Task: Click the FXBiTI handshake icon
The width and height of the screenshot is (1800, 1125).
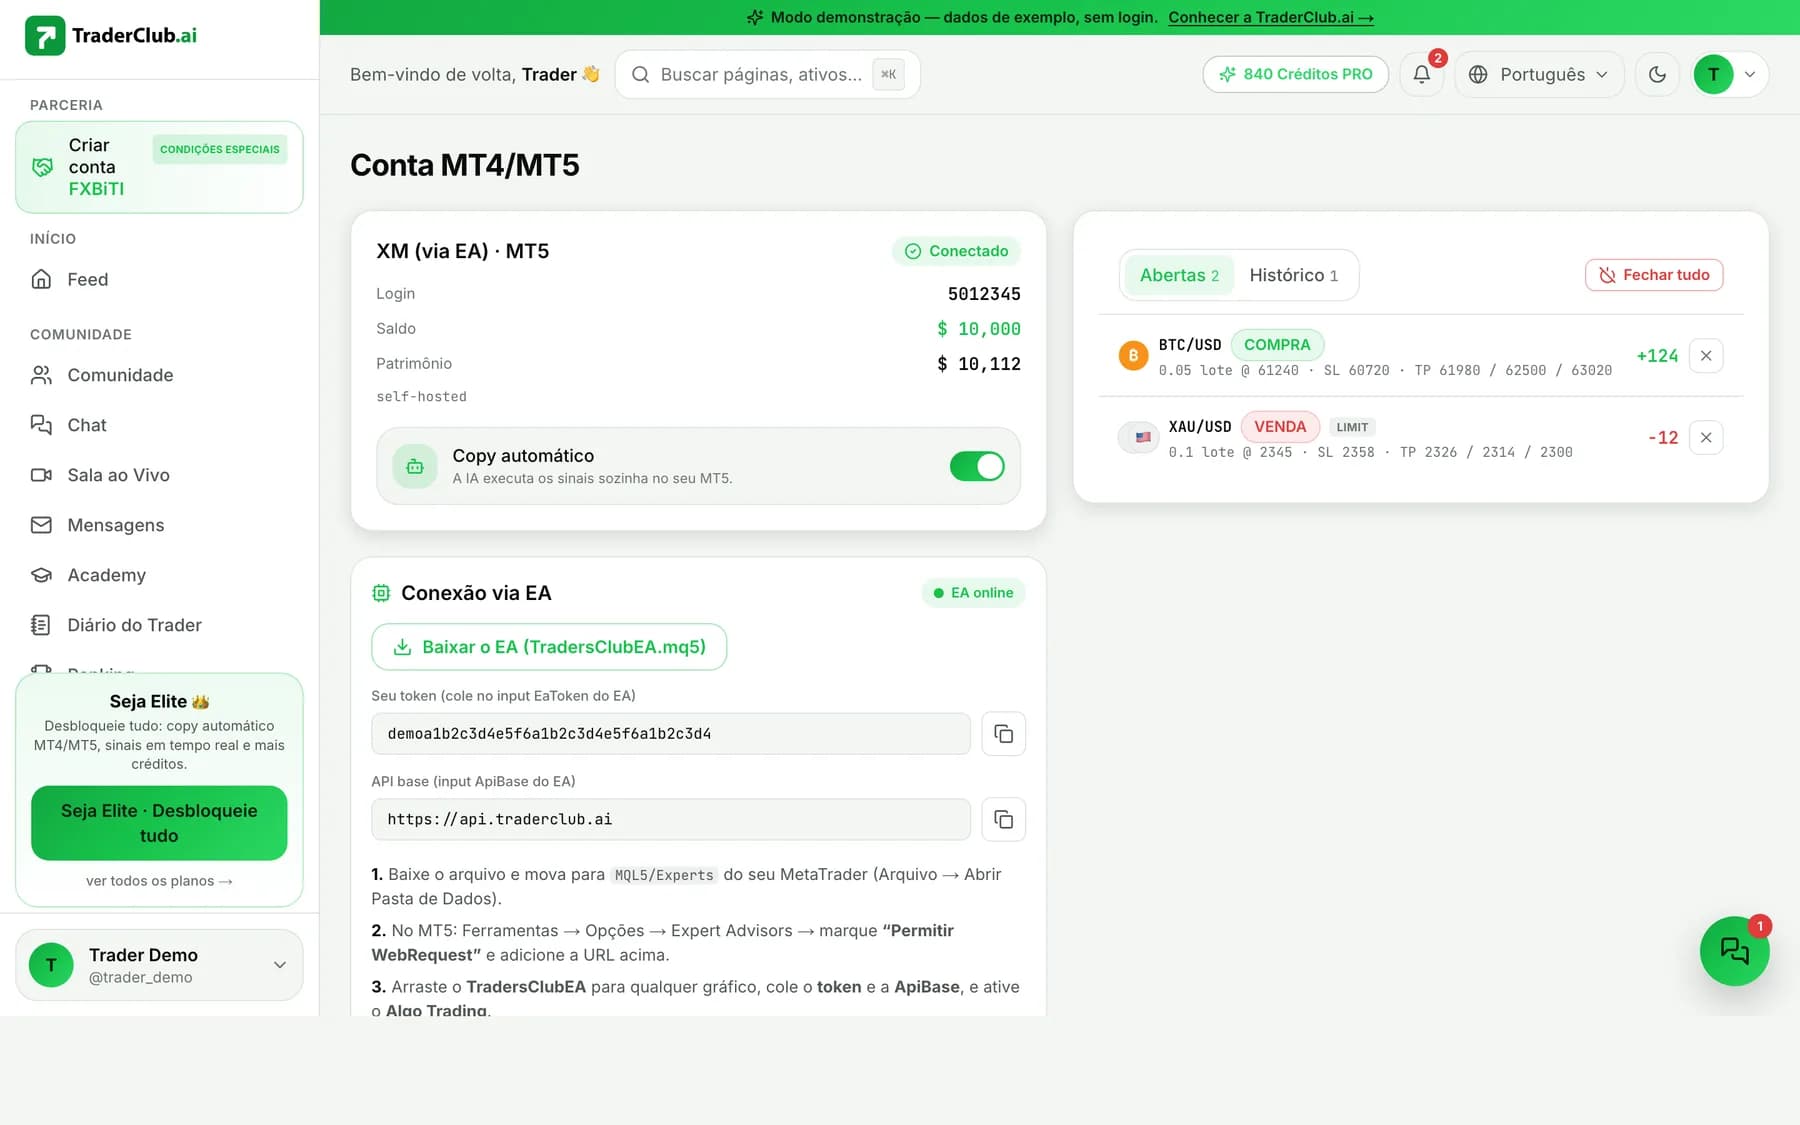Action: point(43,167)
